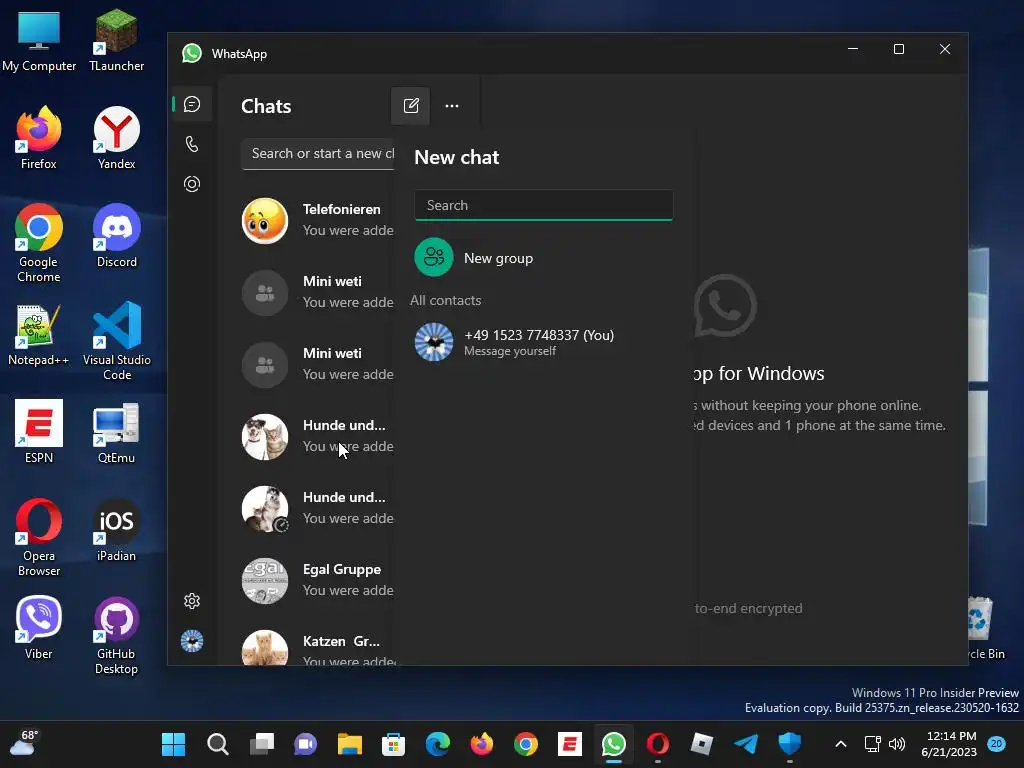The width and height of the screenshot is (1024, 768).
Task: Open notification badge showing 20
Action: coord(997,743)
